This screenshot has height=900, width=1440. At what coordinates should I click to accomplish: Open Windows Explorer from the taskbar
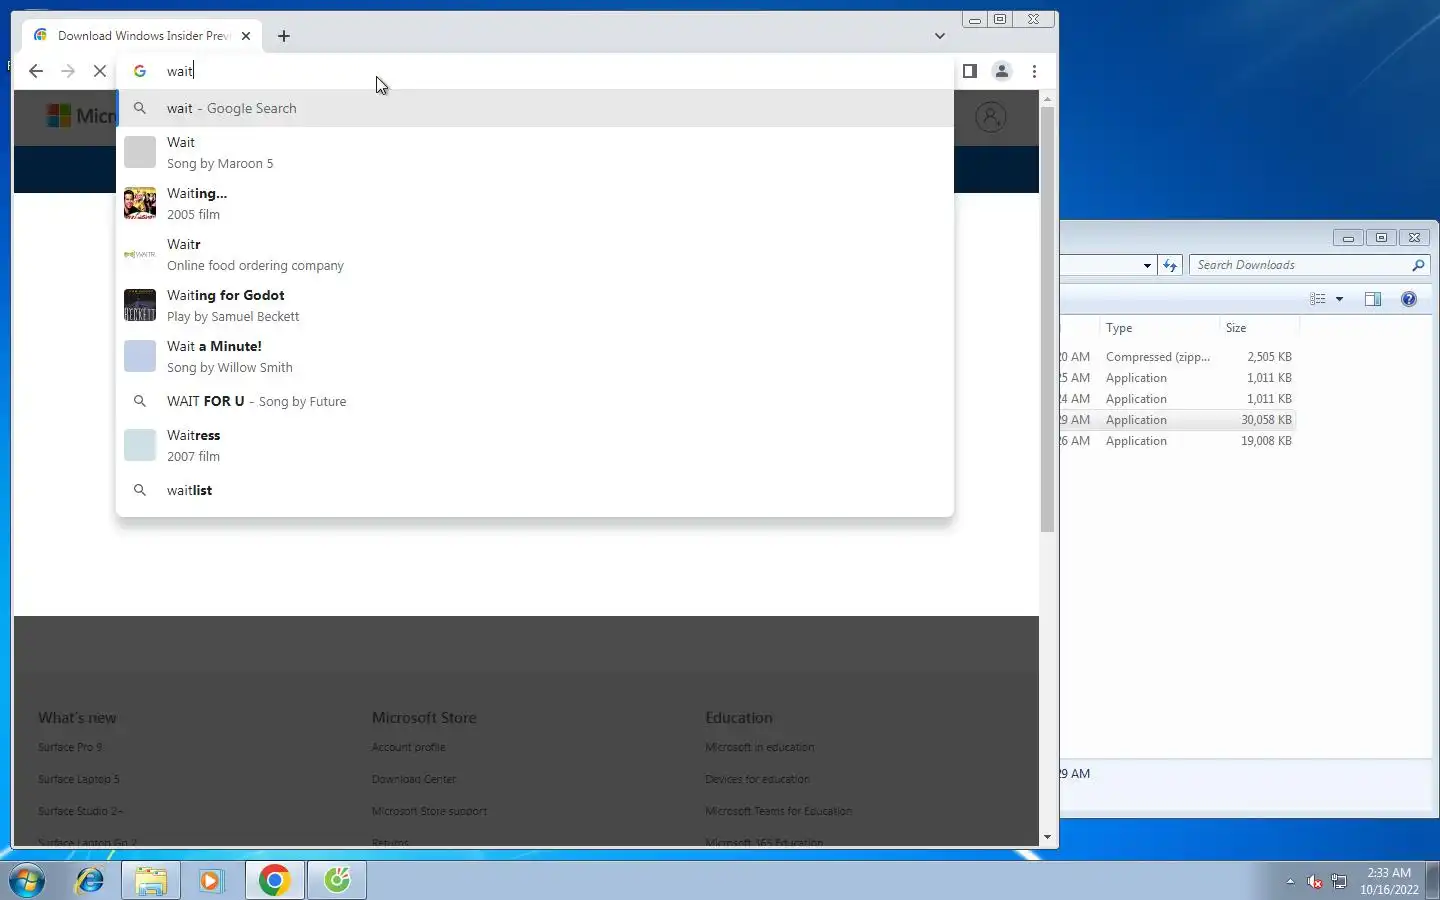tap(151, 880)
